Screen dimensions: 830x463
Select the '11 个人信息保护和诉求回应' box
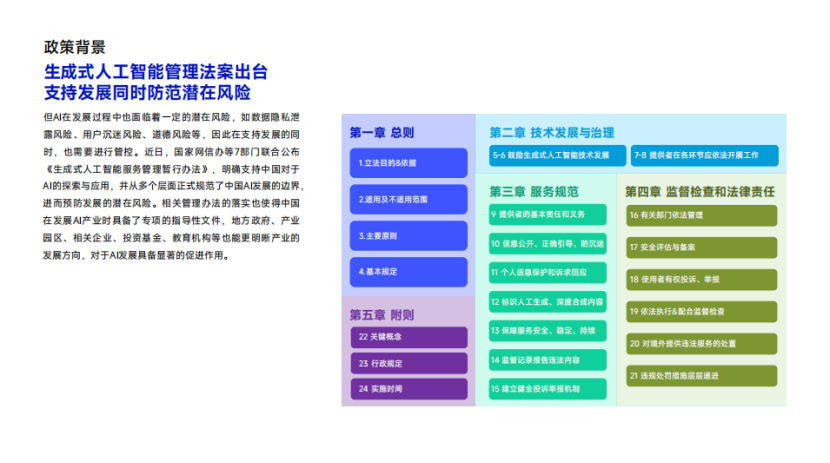tap(547, 273)
